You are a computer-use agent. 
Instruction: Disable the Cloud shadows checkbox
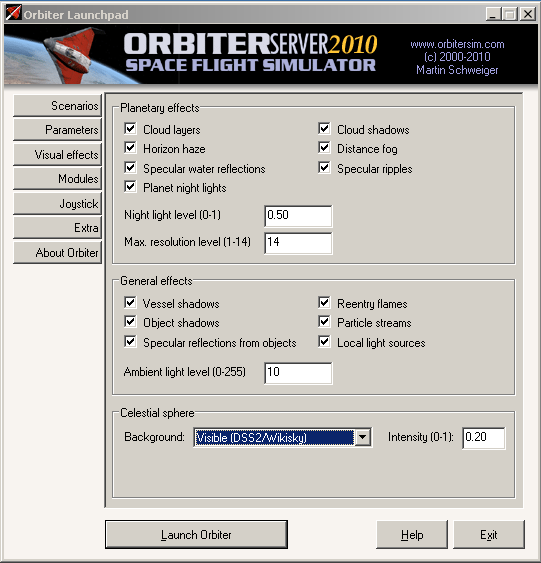point(324,129)
